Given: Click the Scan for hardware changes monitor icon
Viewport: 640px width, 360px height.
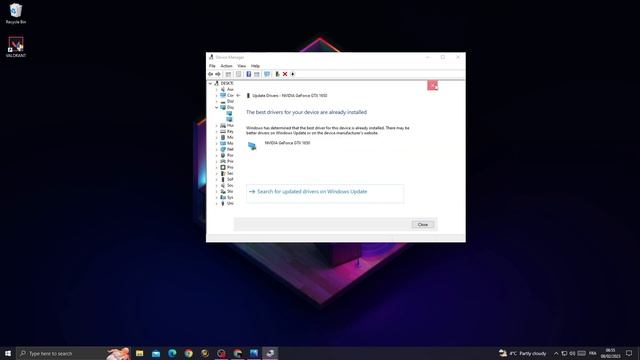Looking at the screenshot, I should click(267, 74).
